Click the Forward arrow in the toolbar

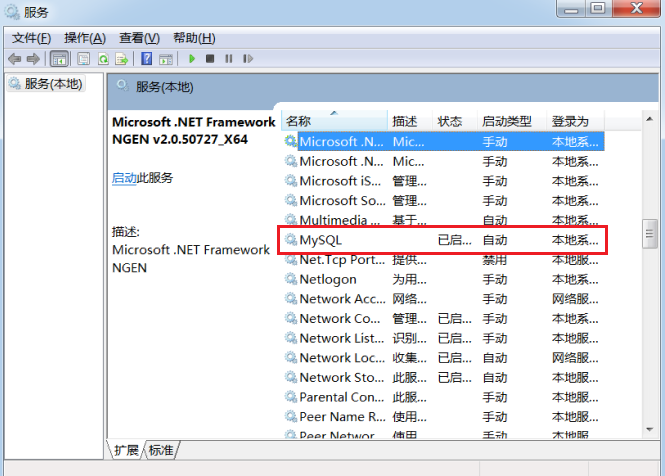(x=33, y=59)
